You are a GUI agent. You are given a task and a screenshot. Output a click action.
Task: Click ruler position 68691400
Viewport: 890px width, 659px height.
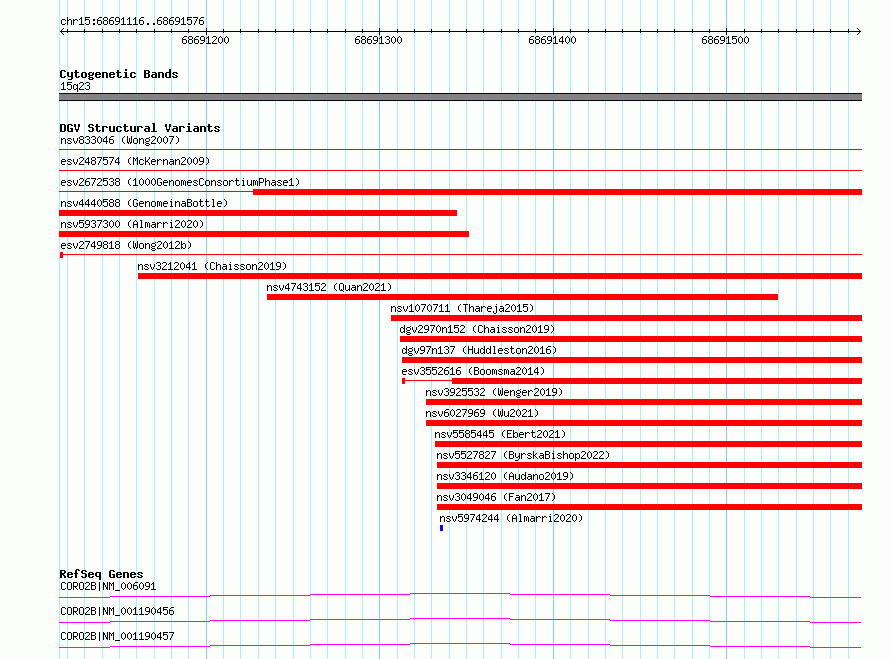point(552,40)
